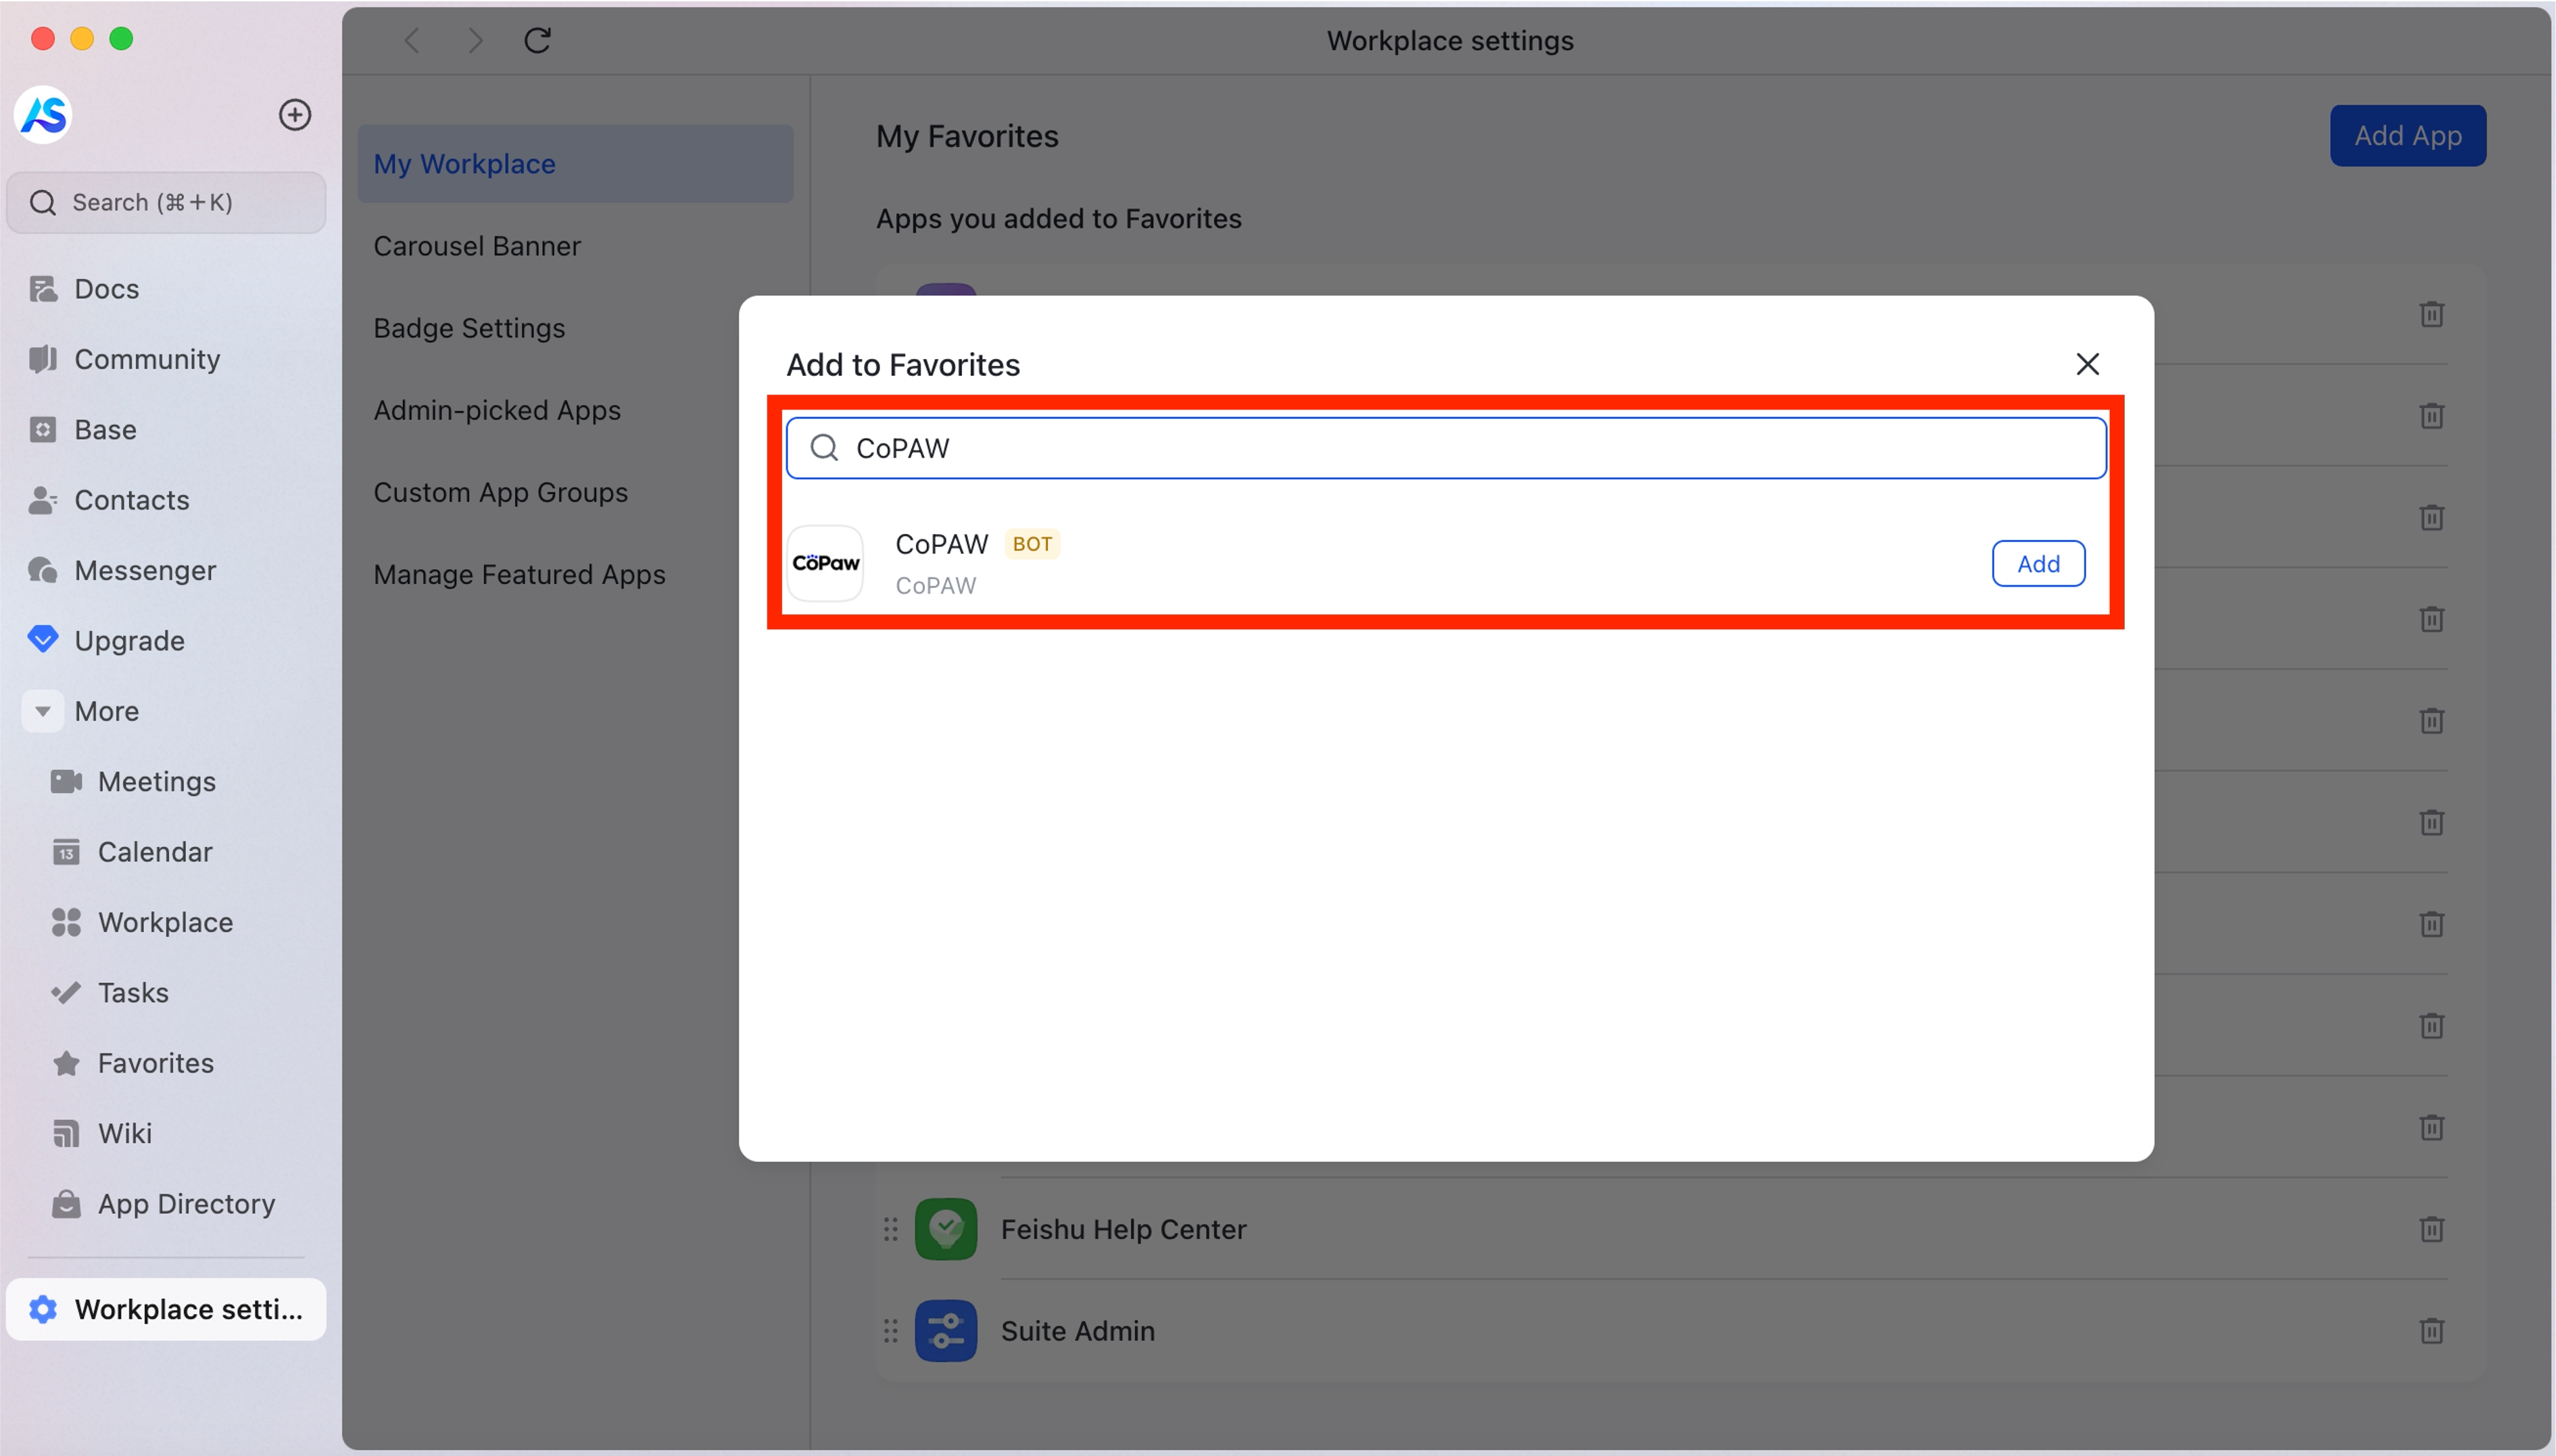Click the Docs icon in sidebar

pos(43,289)
